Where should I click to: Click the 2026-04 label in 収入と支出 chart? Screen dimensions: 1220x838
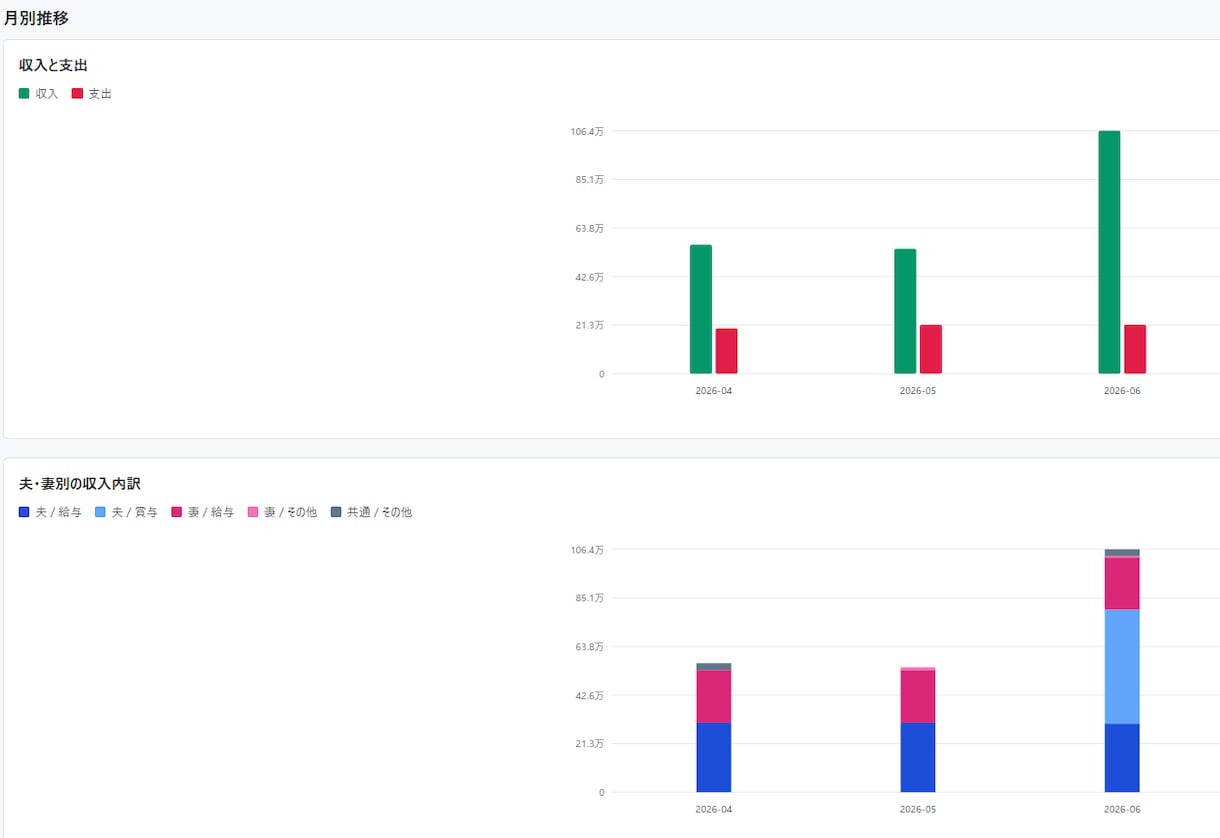[714, 391]
